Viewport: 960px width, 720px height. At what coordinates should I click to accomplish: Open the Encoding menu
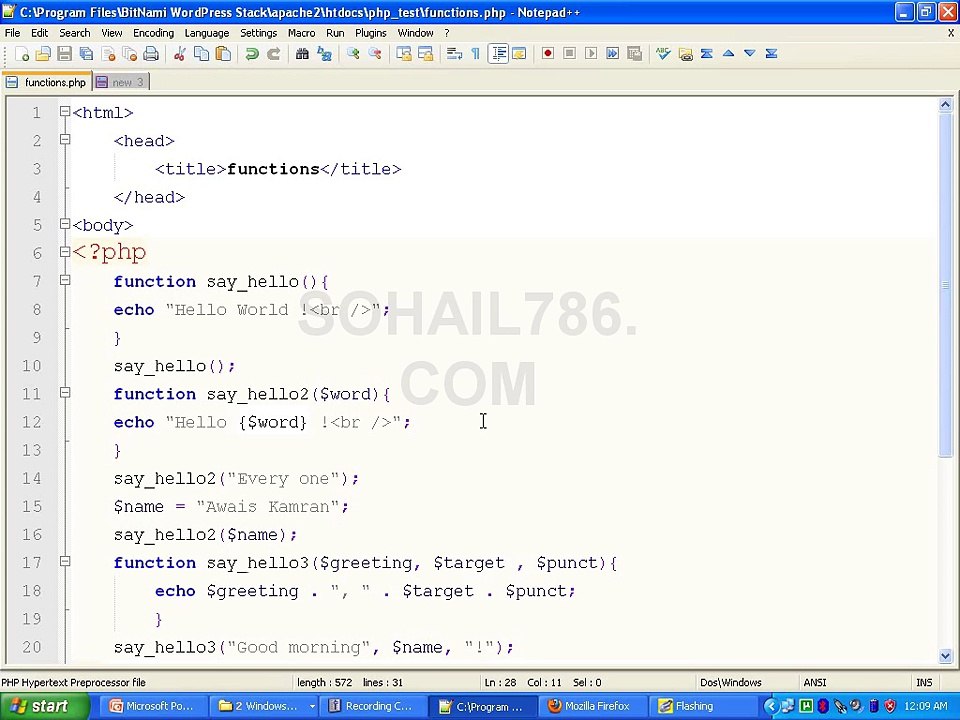click(x=153, y=33)
